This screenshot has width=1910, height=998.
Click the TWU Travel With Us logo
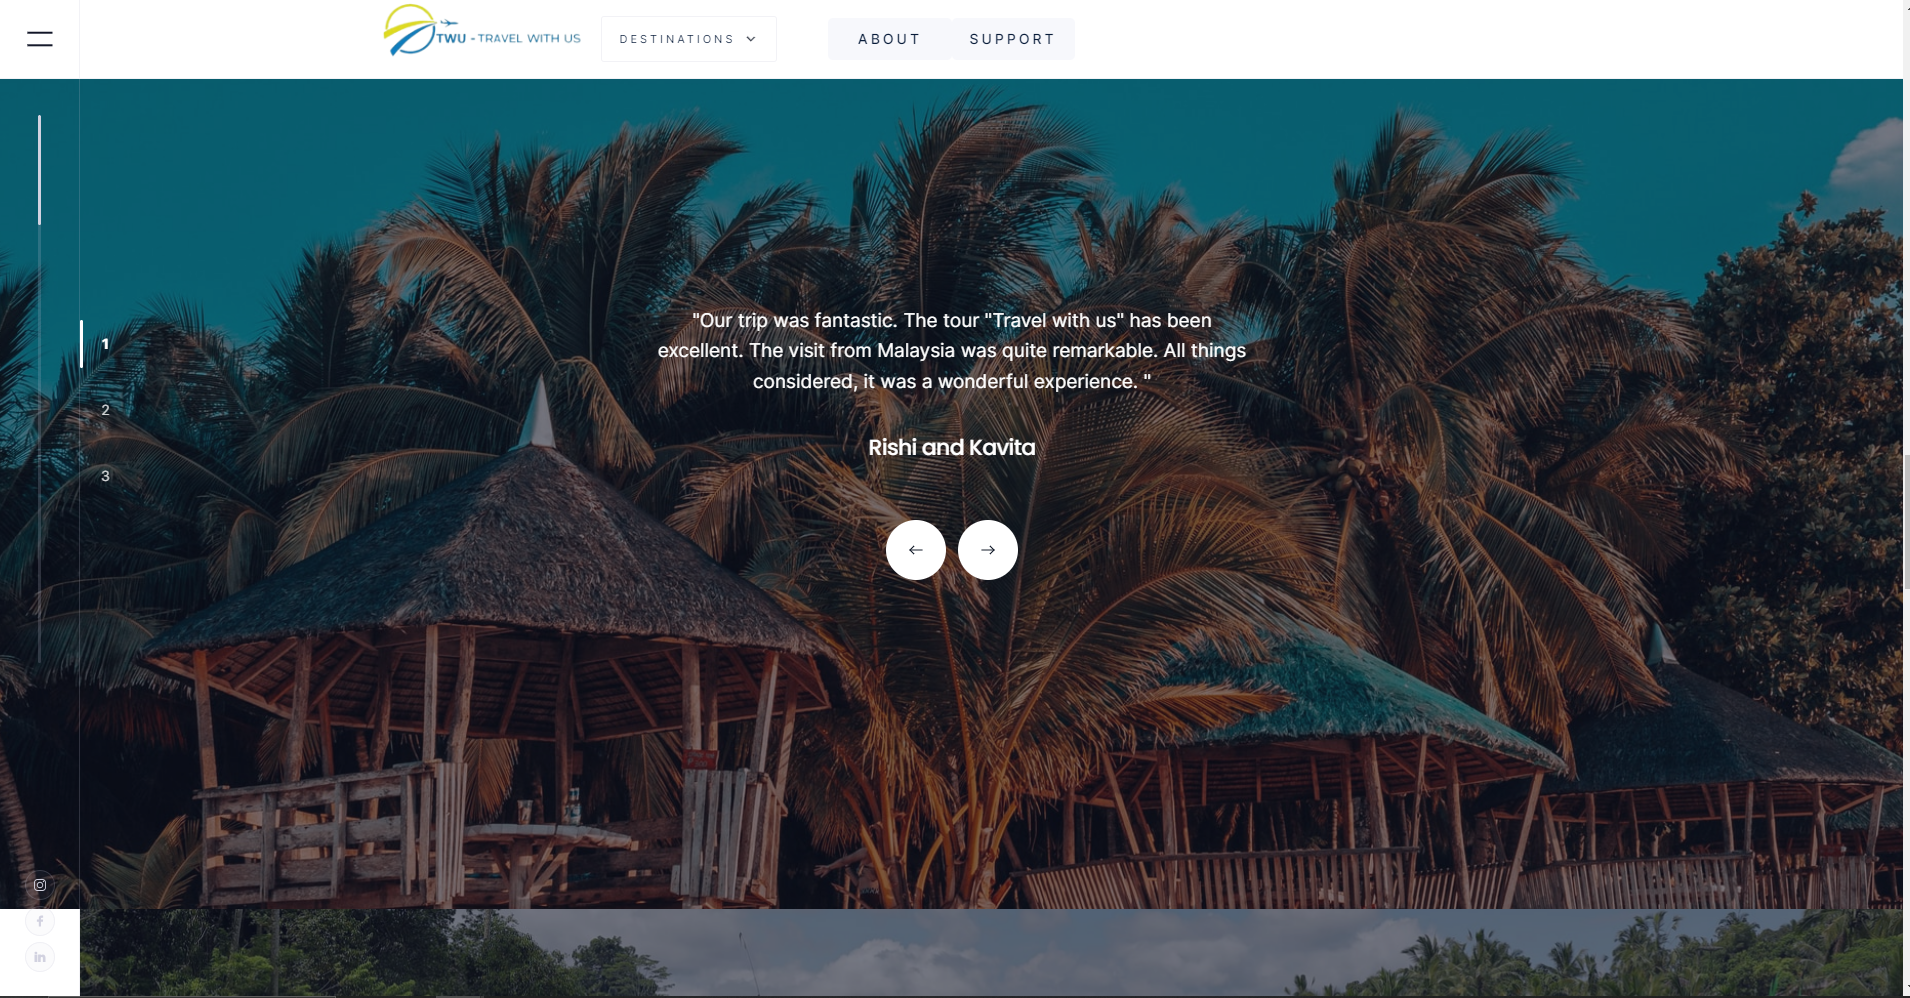click(x=482, y=32)
